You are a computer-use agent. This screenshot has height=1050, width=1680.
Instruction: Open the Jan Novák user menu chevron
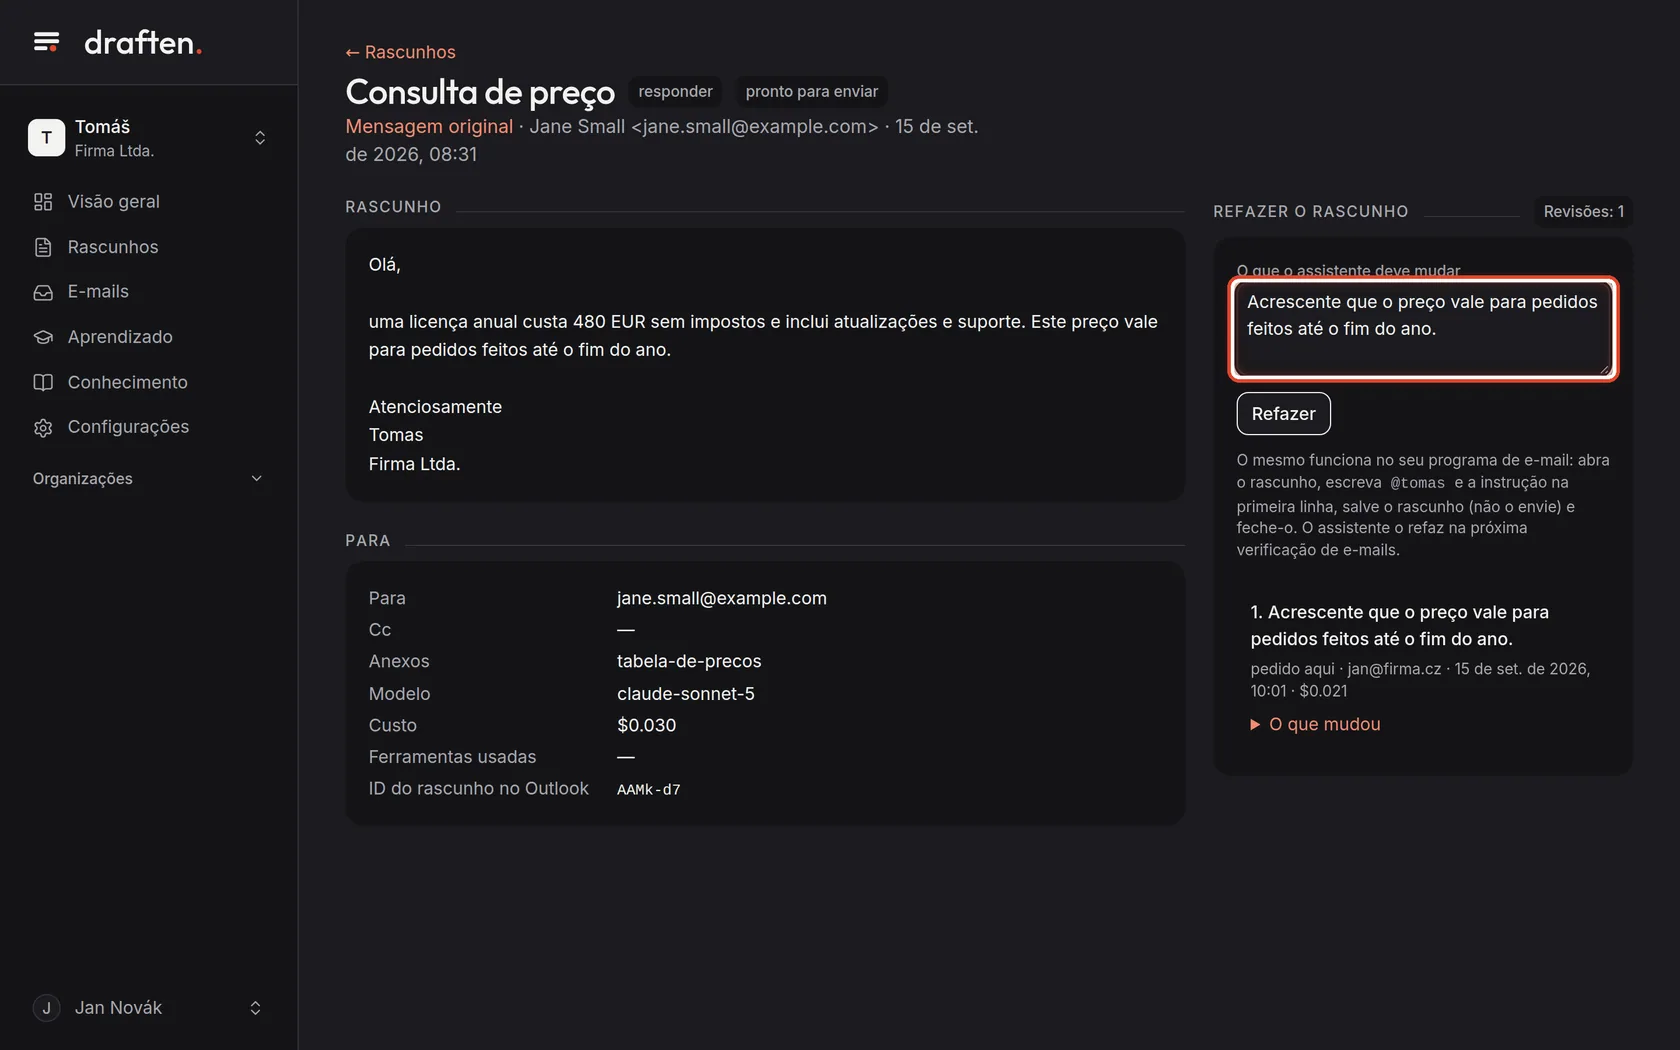click(255, 1008)
